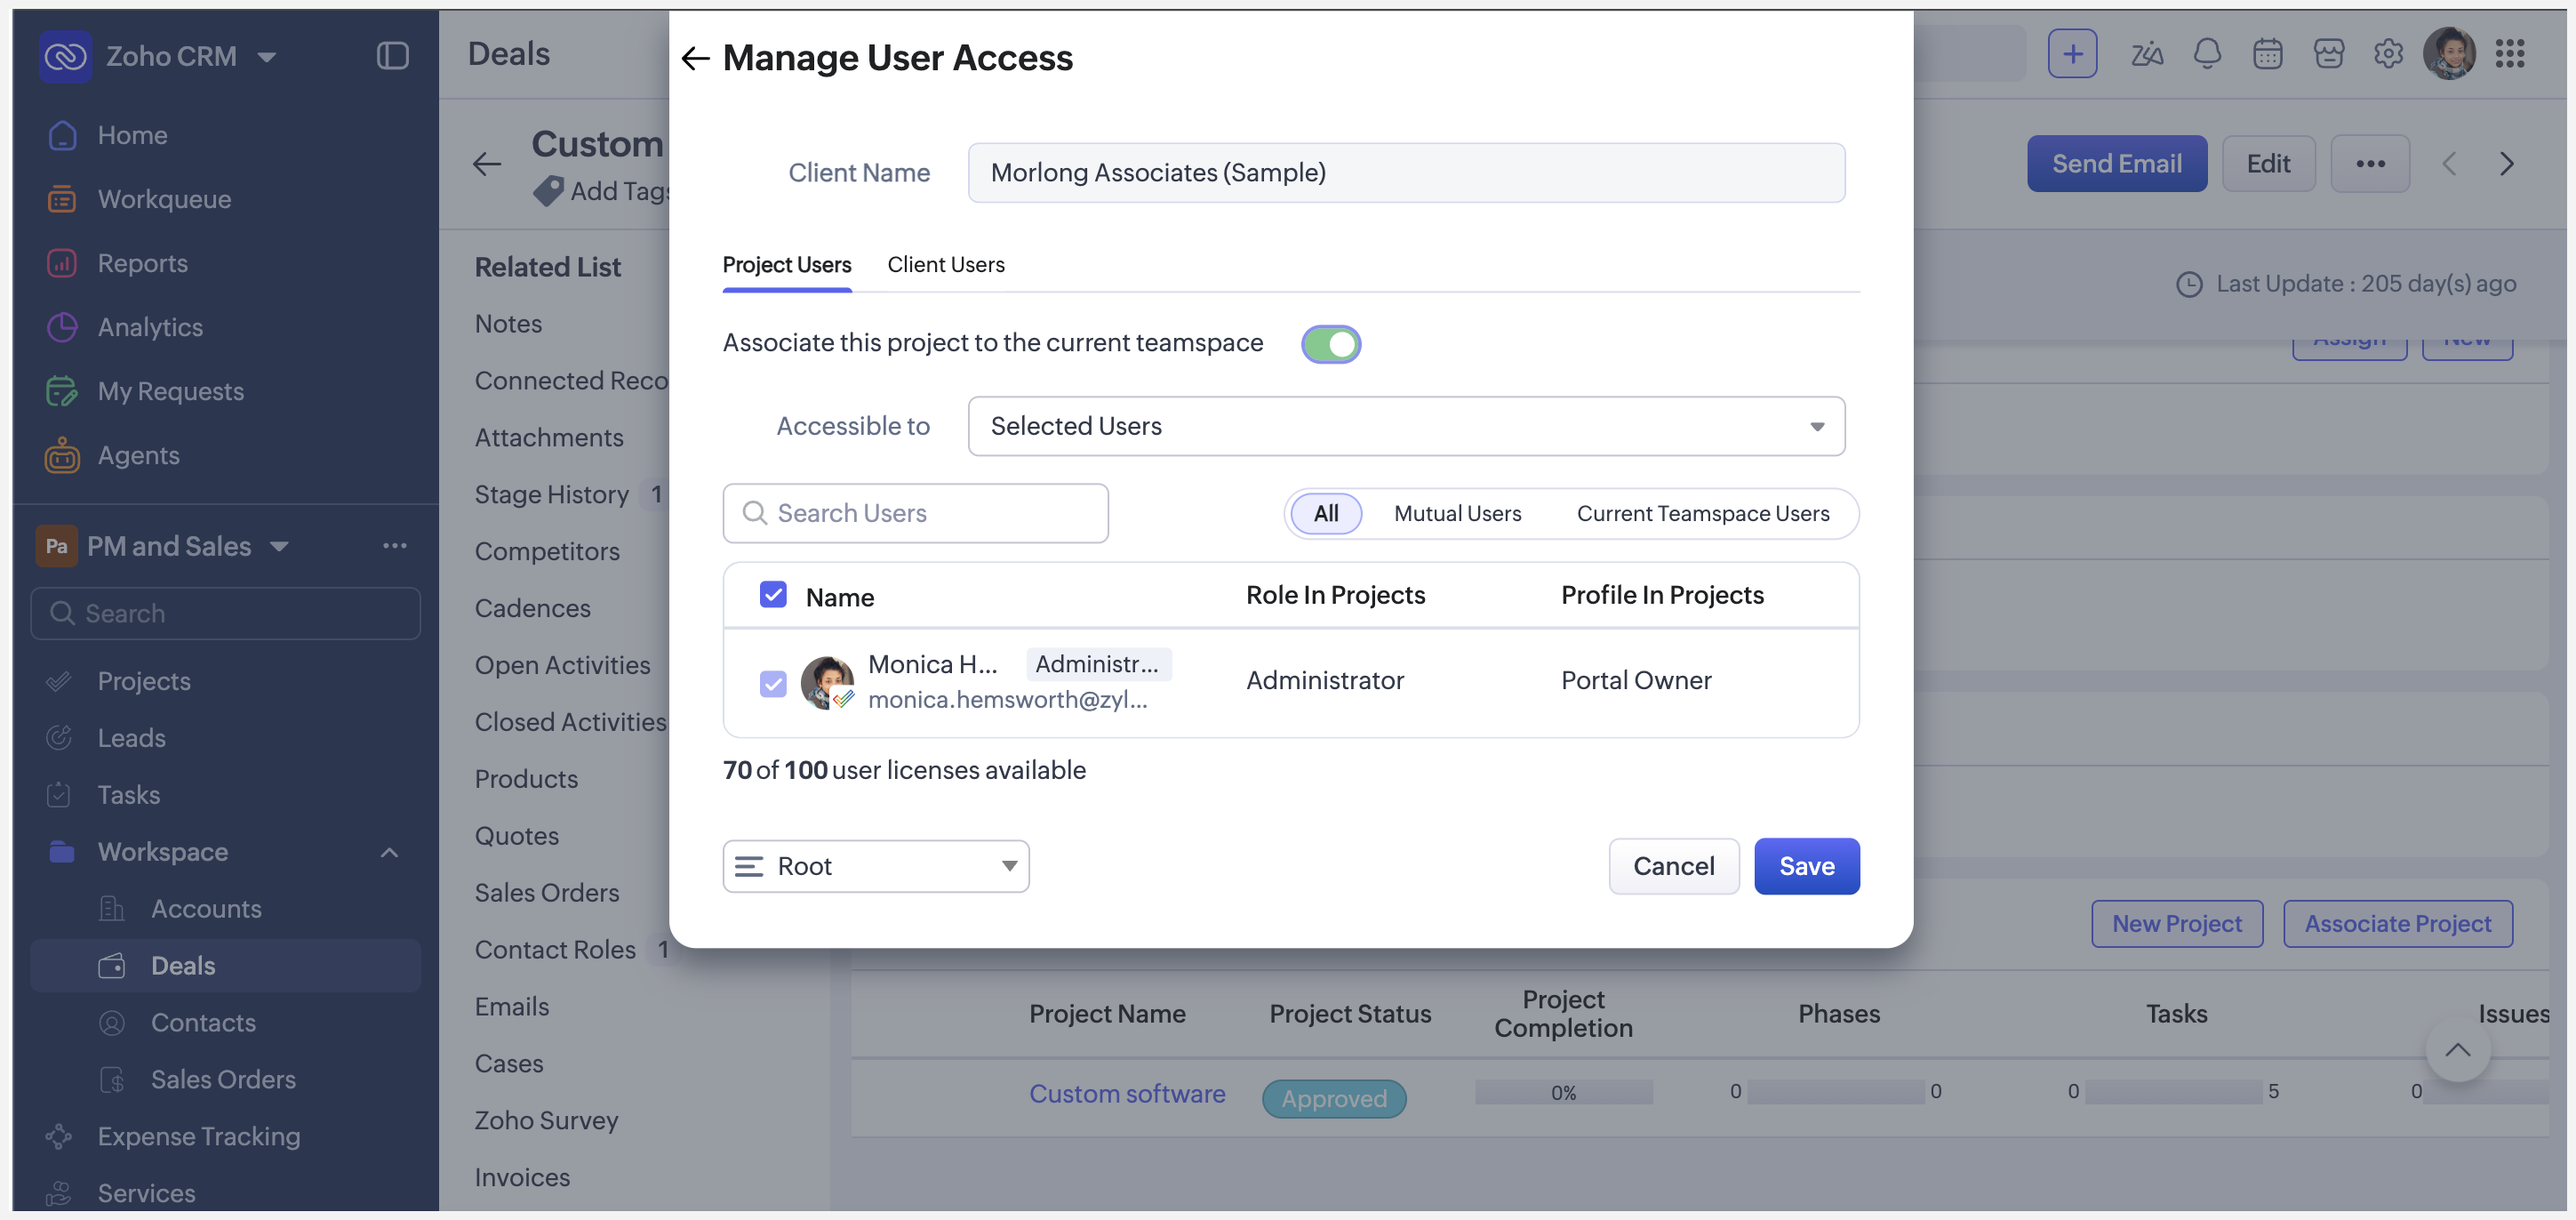
Task: Expand the Zoho CRM app switcher arrow
Action: click(x=267, y=57)
